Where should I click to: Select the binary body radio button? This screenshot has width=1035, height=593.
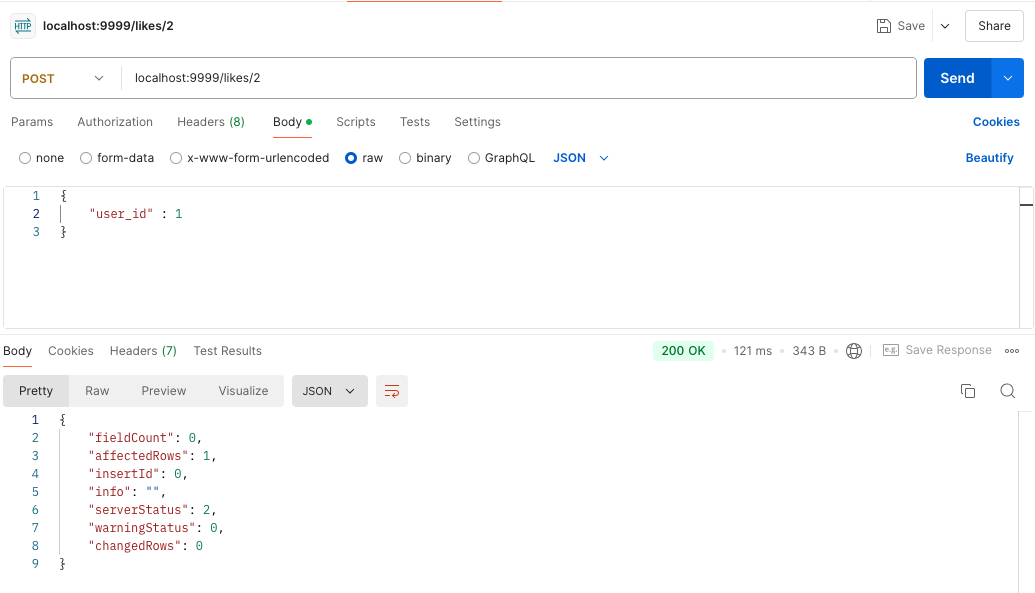tap(405, 158)
